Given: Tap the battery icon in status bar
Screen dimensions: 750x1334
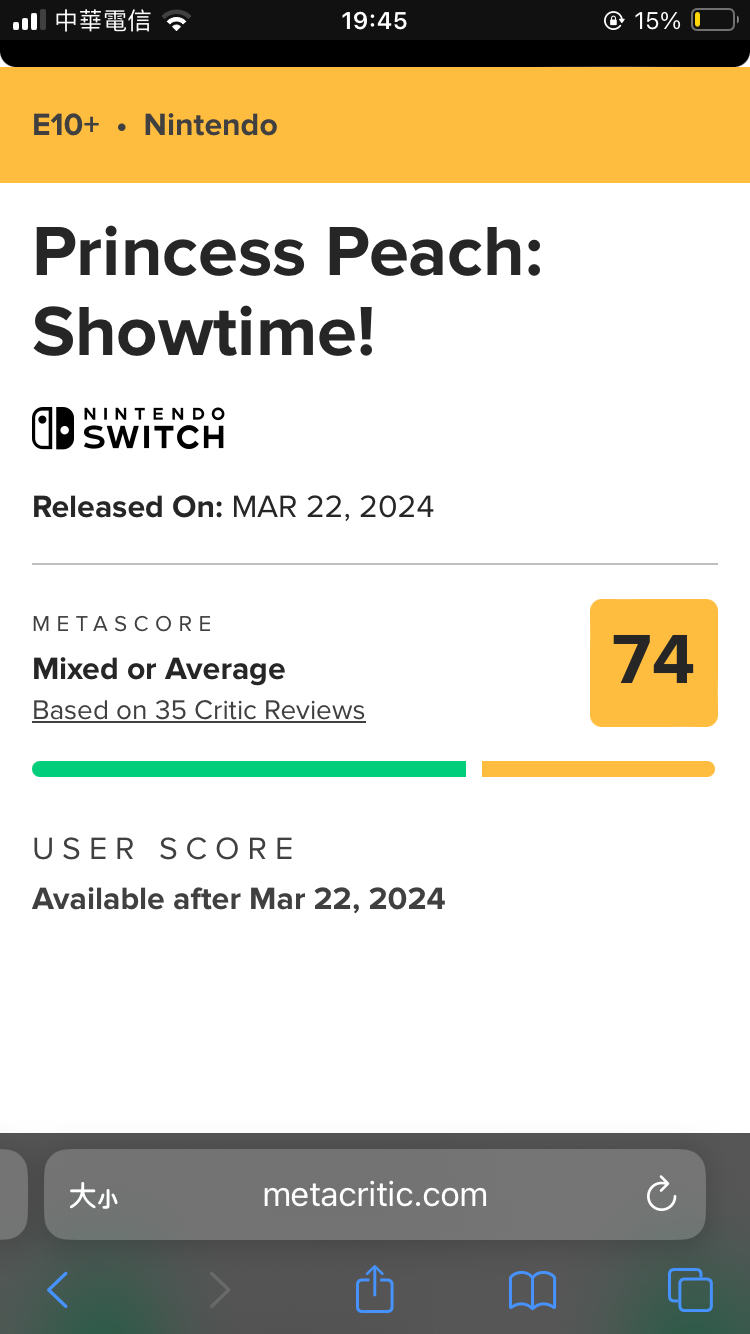Looking at the screenshot, I should pyautogui.click(x=713, y=20).
